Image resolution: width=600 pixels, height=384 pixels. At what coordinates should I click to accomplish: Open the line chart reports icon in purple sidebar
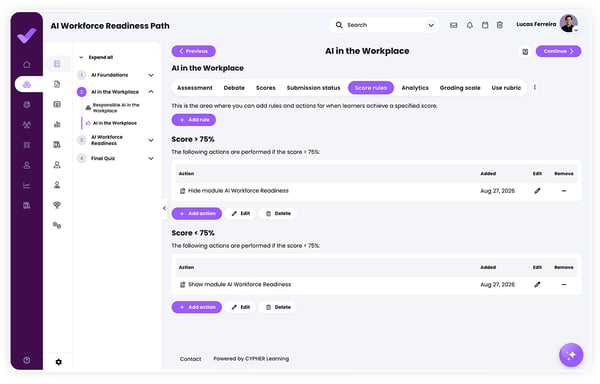(27, 185)
